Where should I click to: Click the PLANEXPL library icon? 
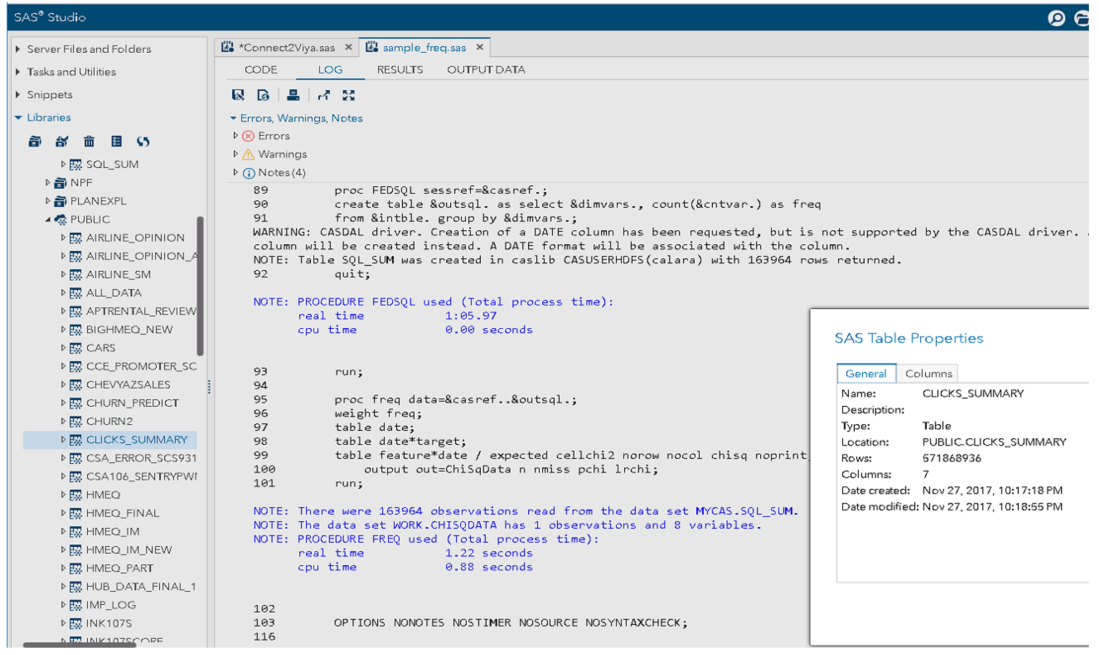[61, 201]
